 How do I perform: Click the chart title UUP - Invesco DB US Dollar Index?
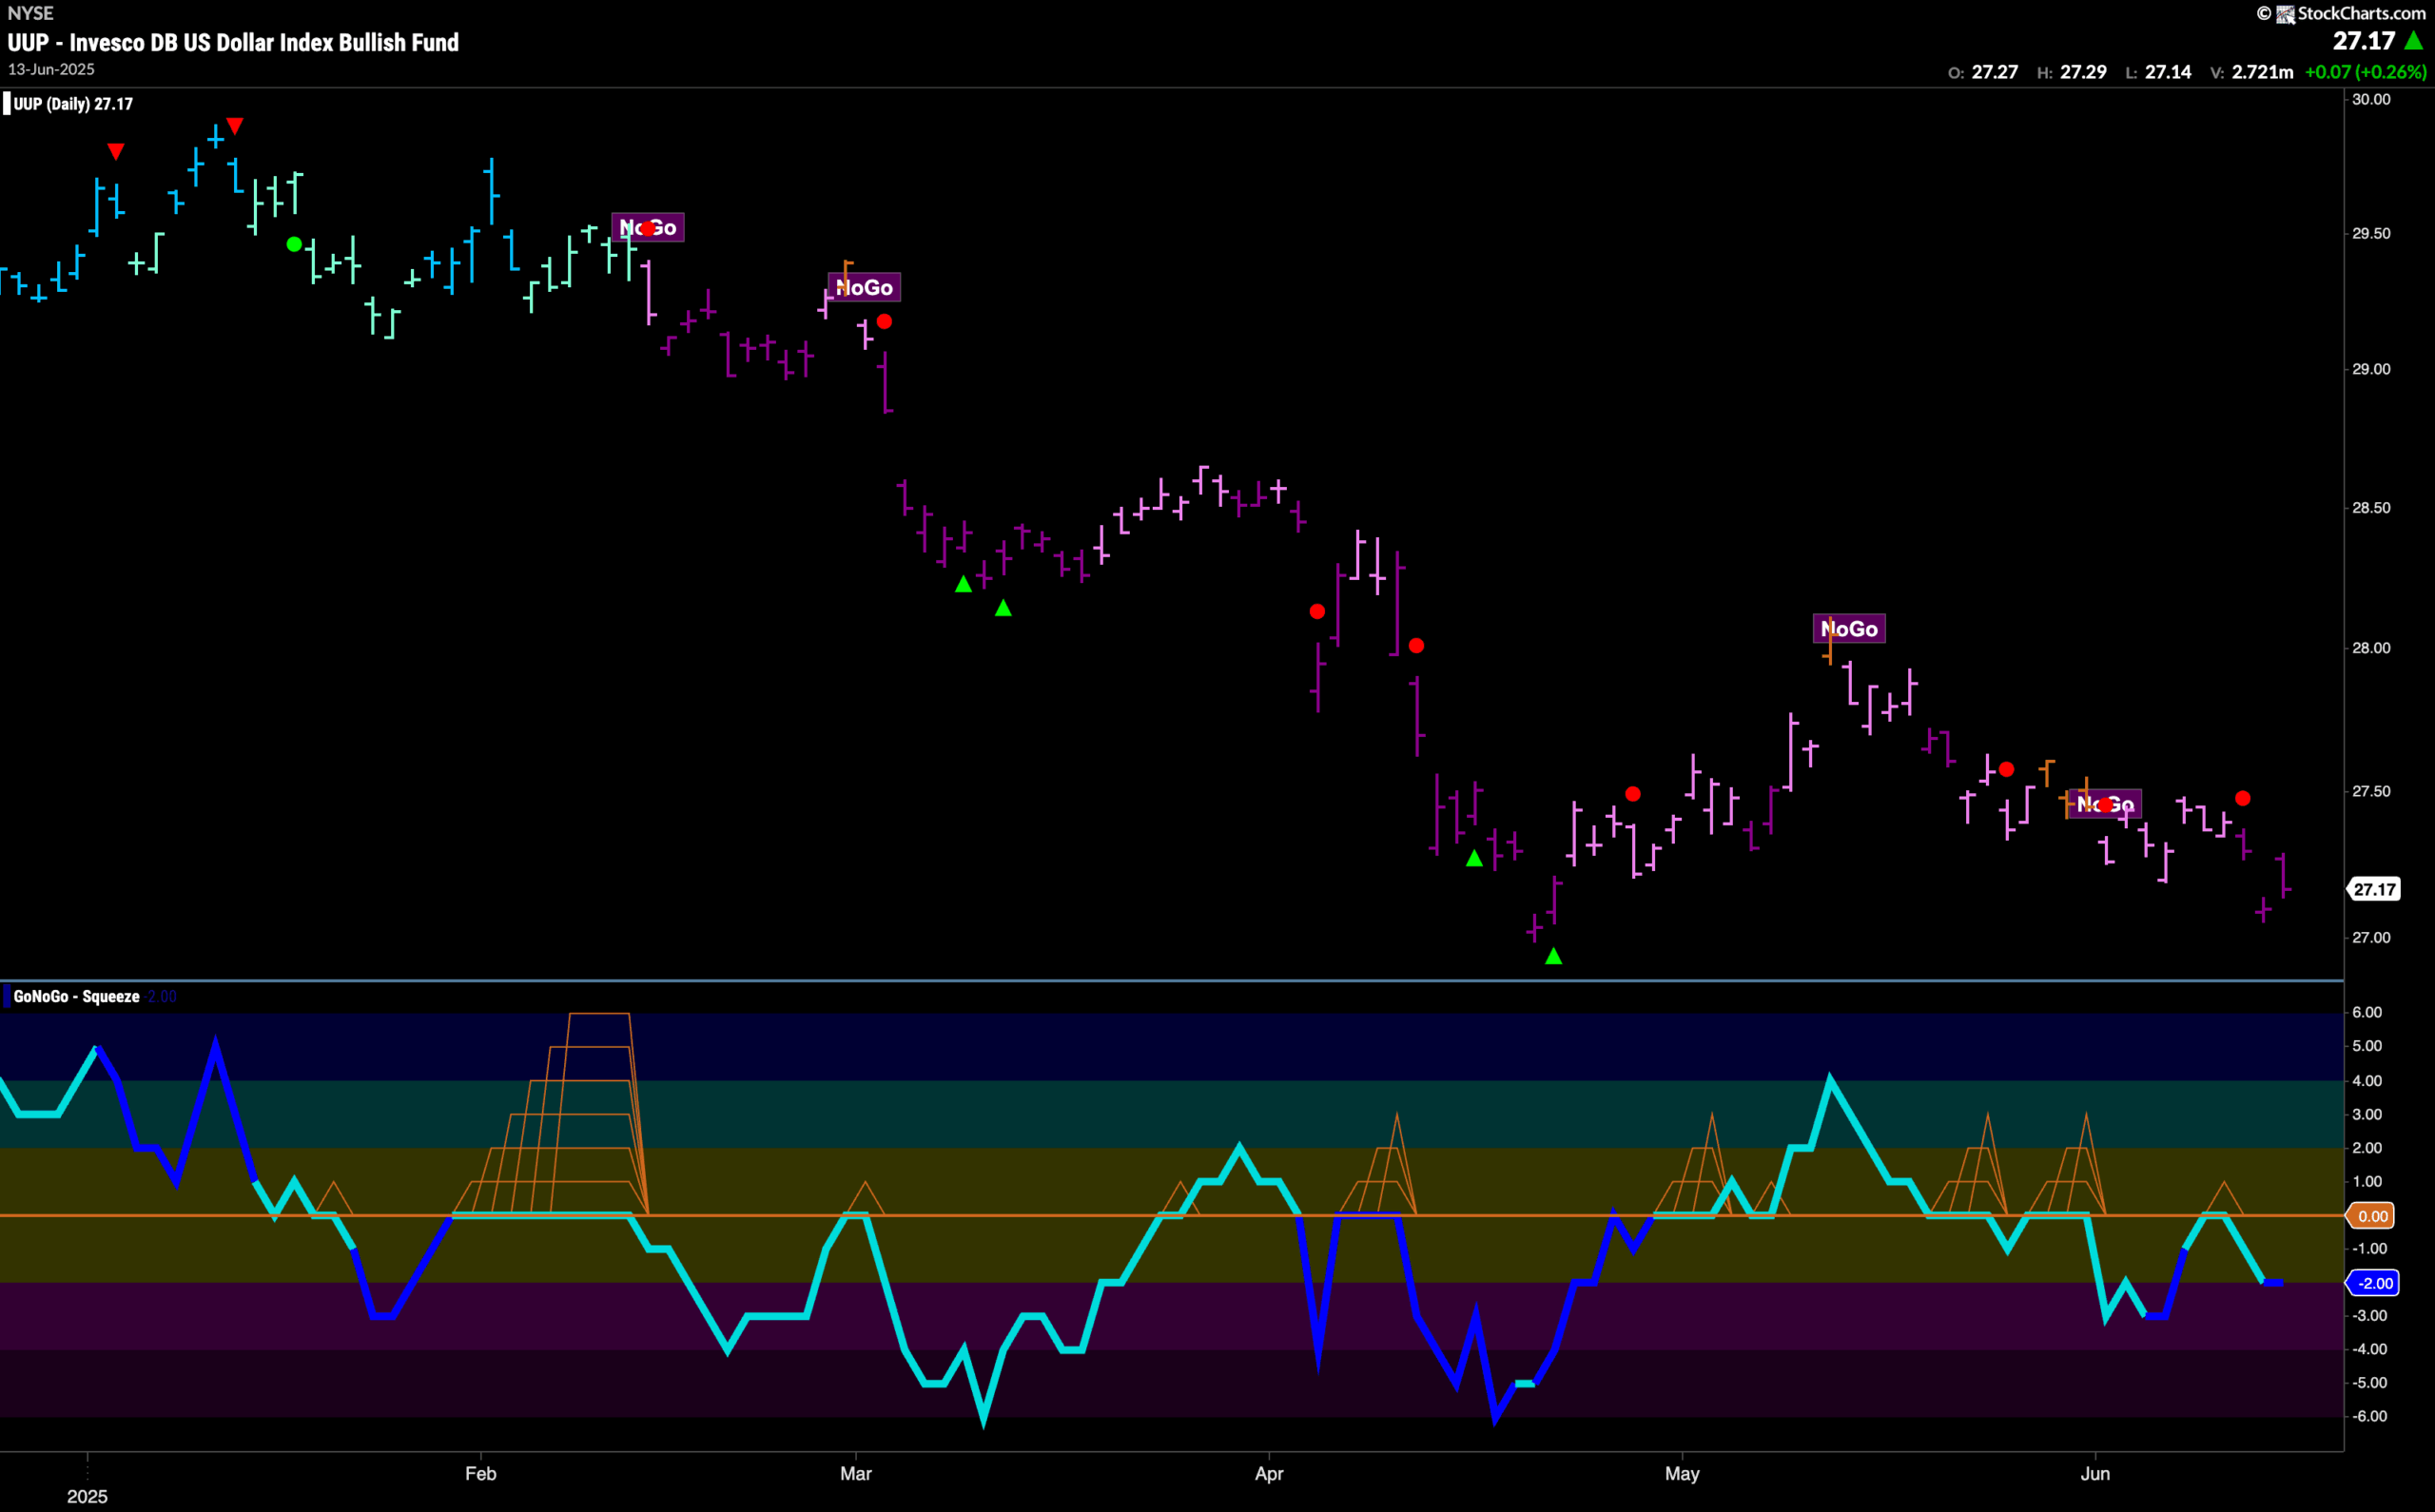[x=233, y=43]
